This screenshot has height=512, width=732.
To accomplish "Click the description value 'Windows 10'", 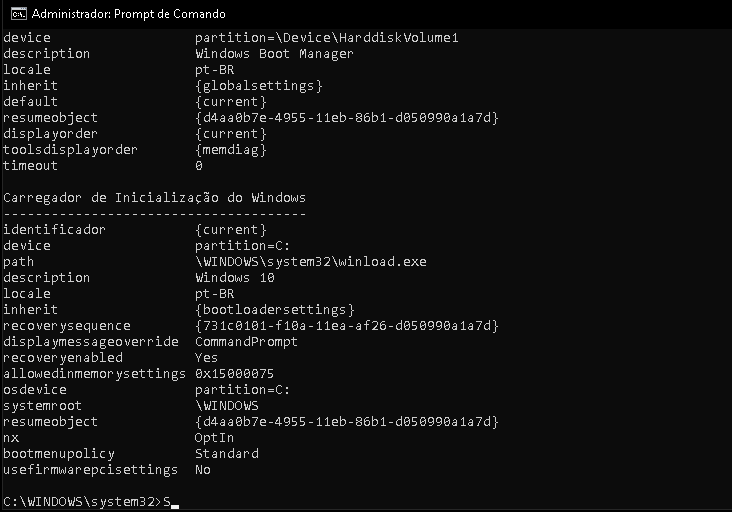I will click(x=235, y=278).
